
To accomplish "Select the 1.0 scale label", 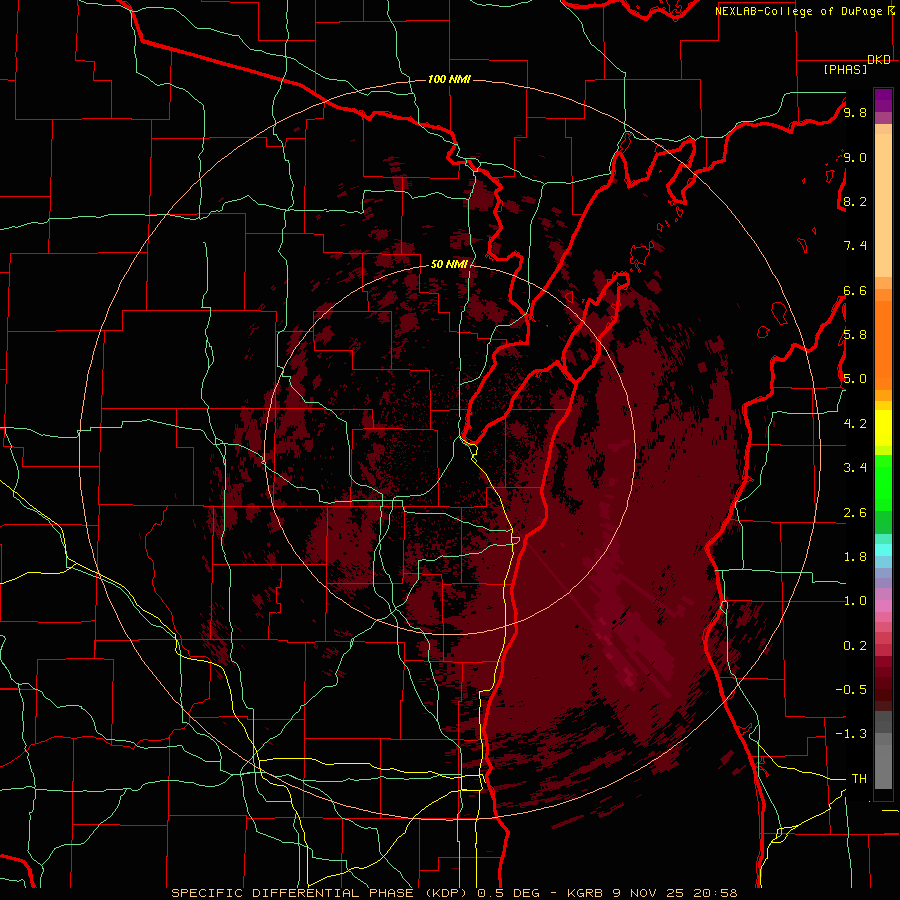I will click(x=855, y=601).
